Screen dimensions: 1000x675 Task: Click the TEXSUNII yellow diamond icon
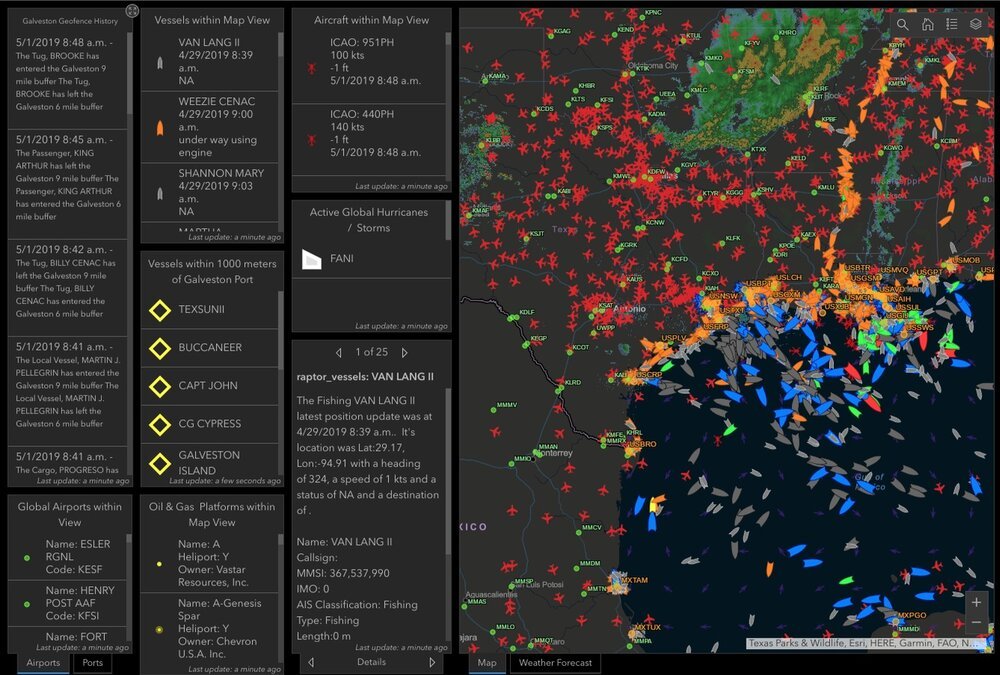tap(158, 310)
